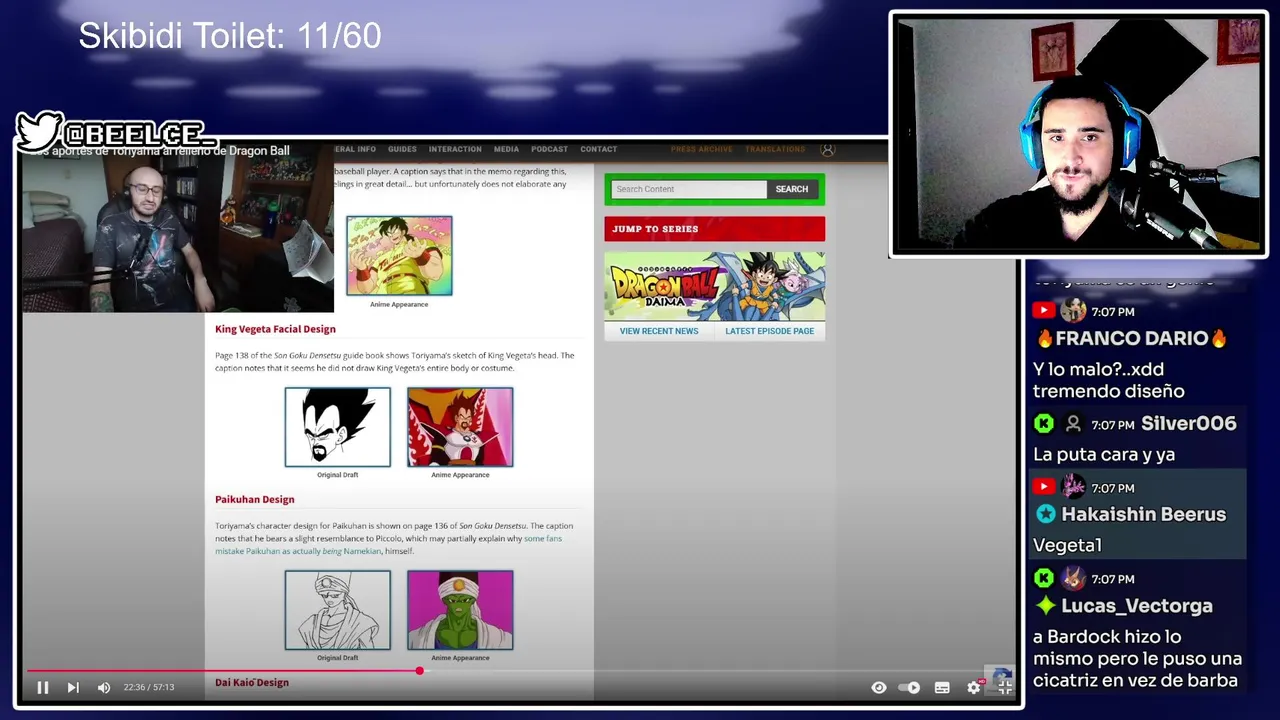Click the Dai Kaio Design heading

pyautogui.click(x=252, y=682)
